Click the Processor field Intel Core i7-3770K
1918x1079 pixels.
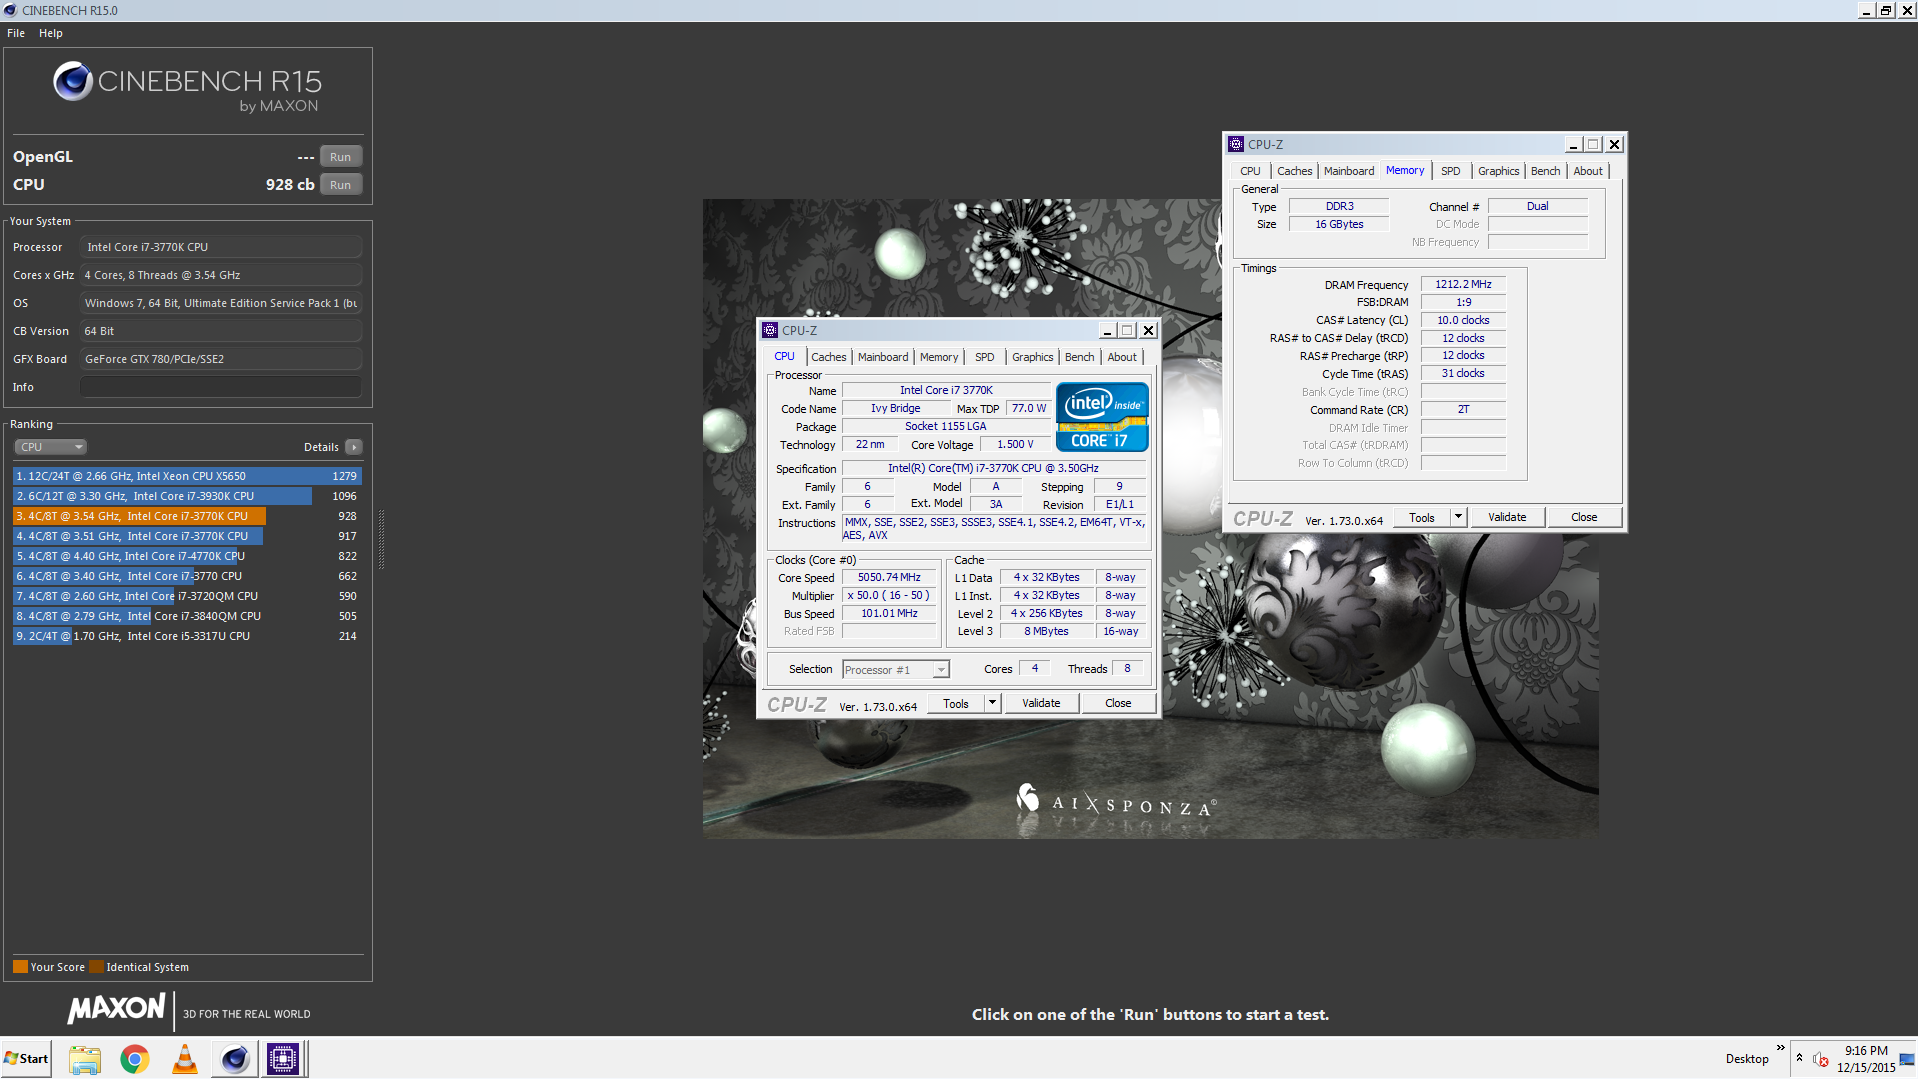pyautogui.click(x=221, y=247)
